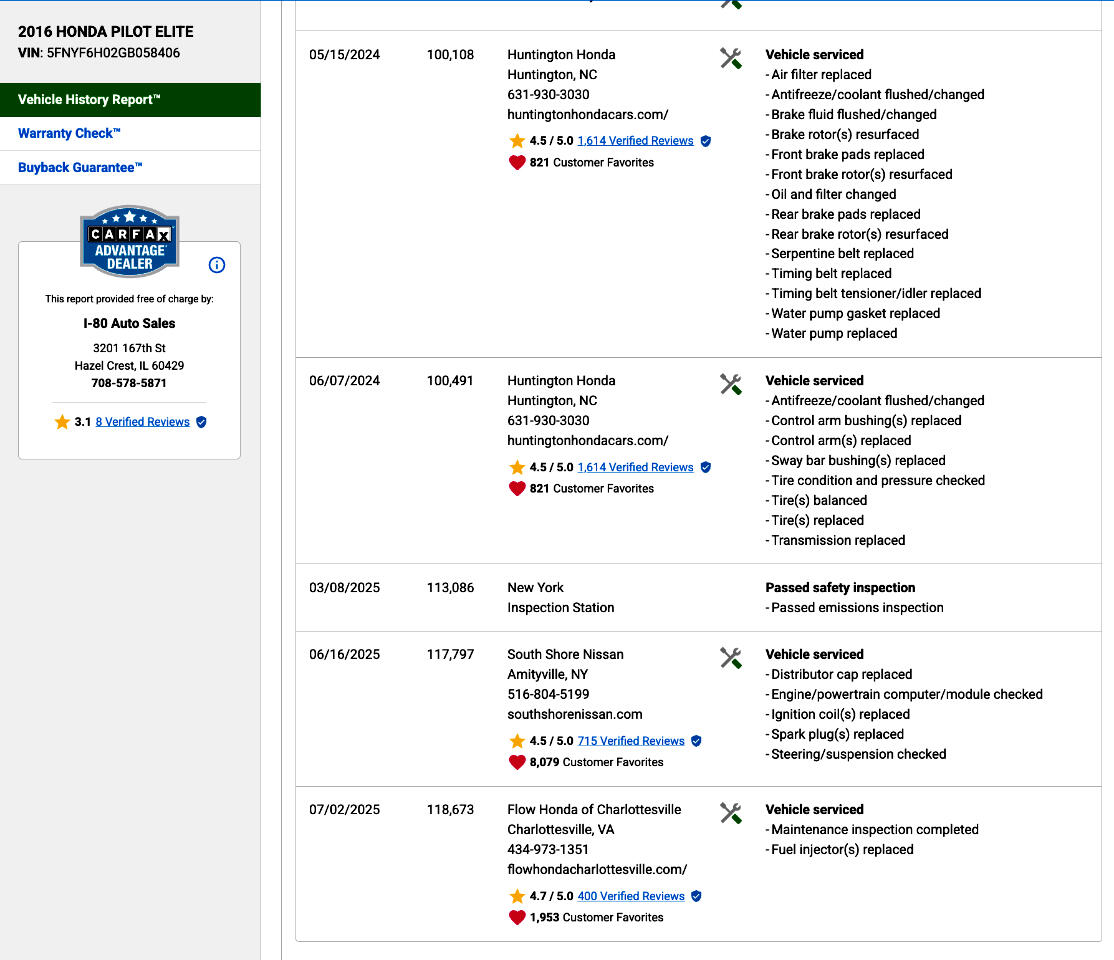This screenshot has width=1114, height=960.
Task: Open 1,614 Verified Reviews link in 05/15/2024 entry
Action: point(635,141)
